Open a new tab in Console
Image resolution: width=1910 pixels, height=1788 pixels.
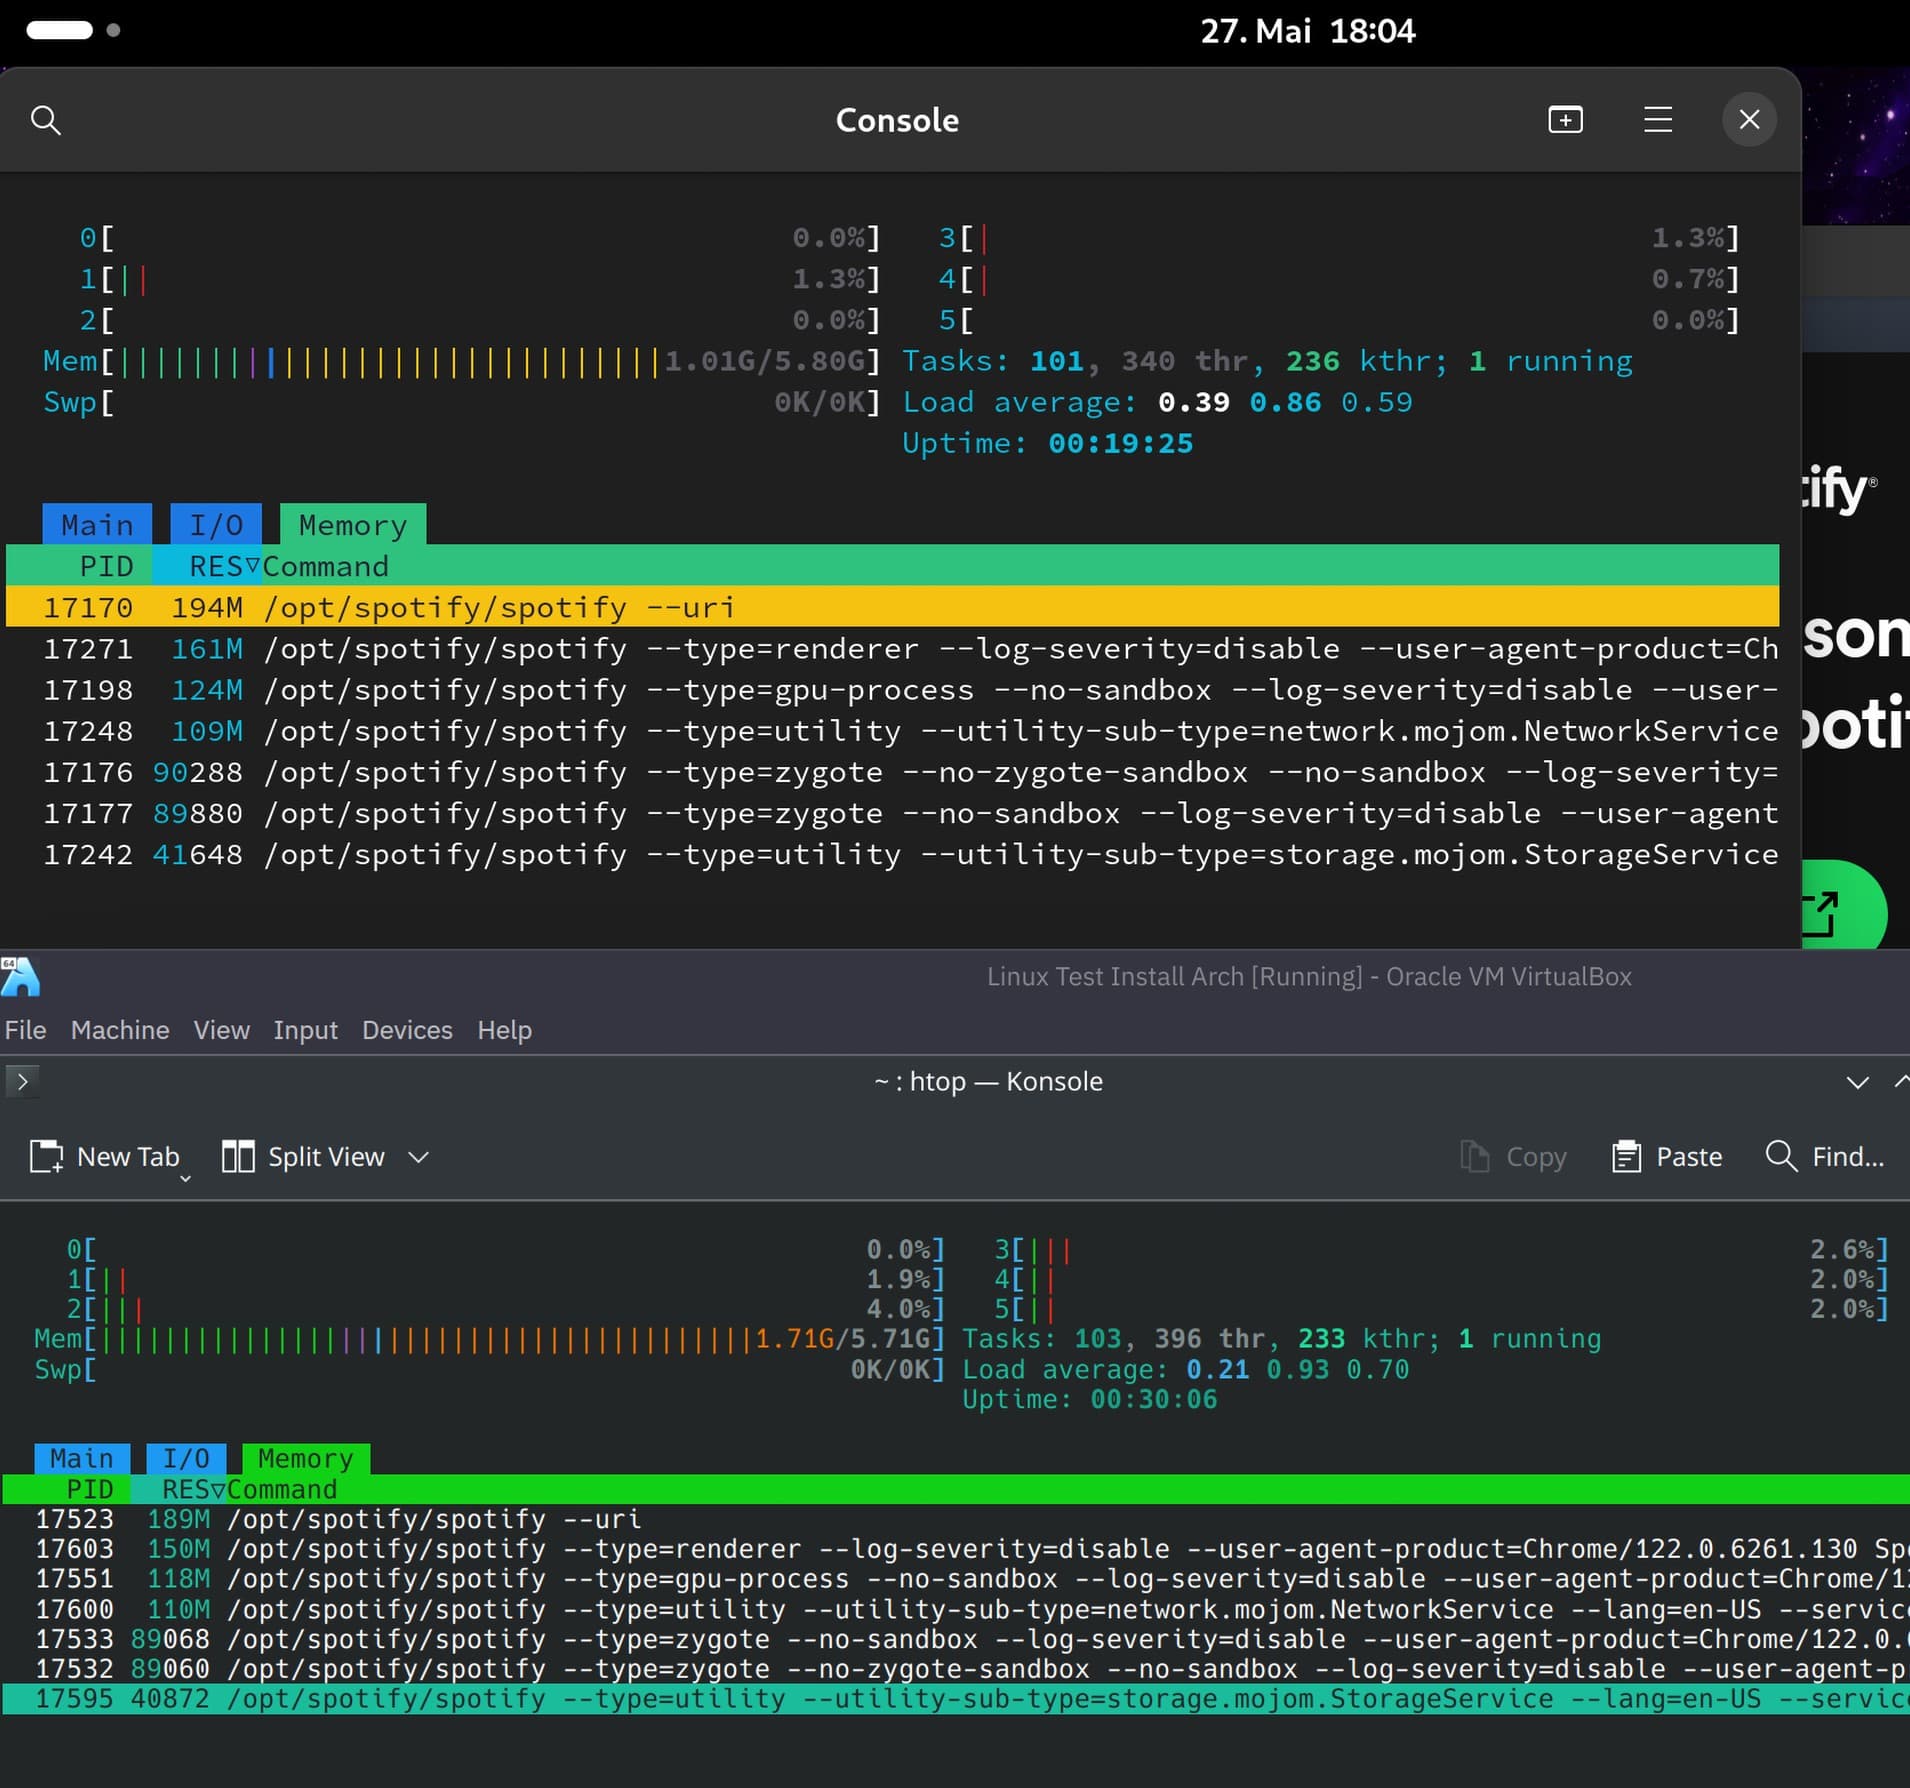click(1565, 120)
